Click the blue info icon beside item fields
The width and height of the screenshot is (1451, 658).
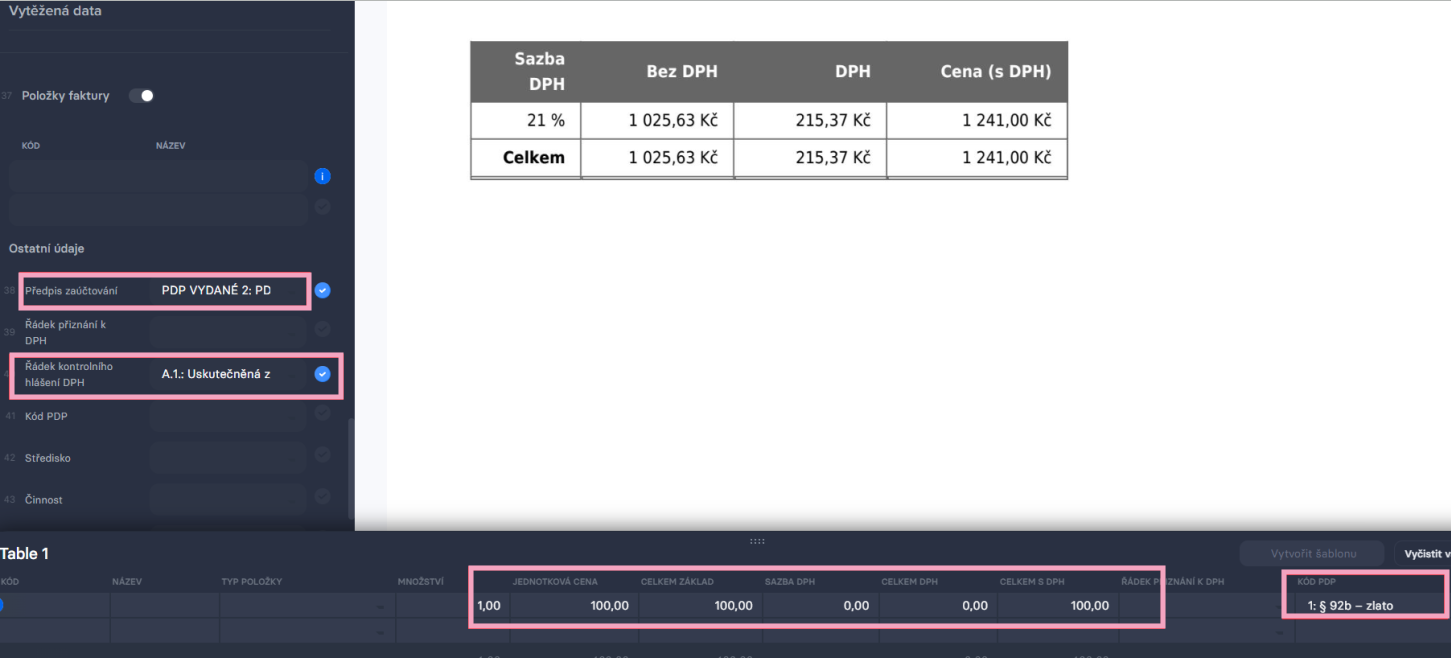coord(322,176)
